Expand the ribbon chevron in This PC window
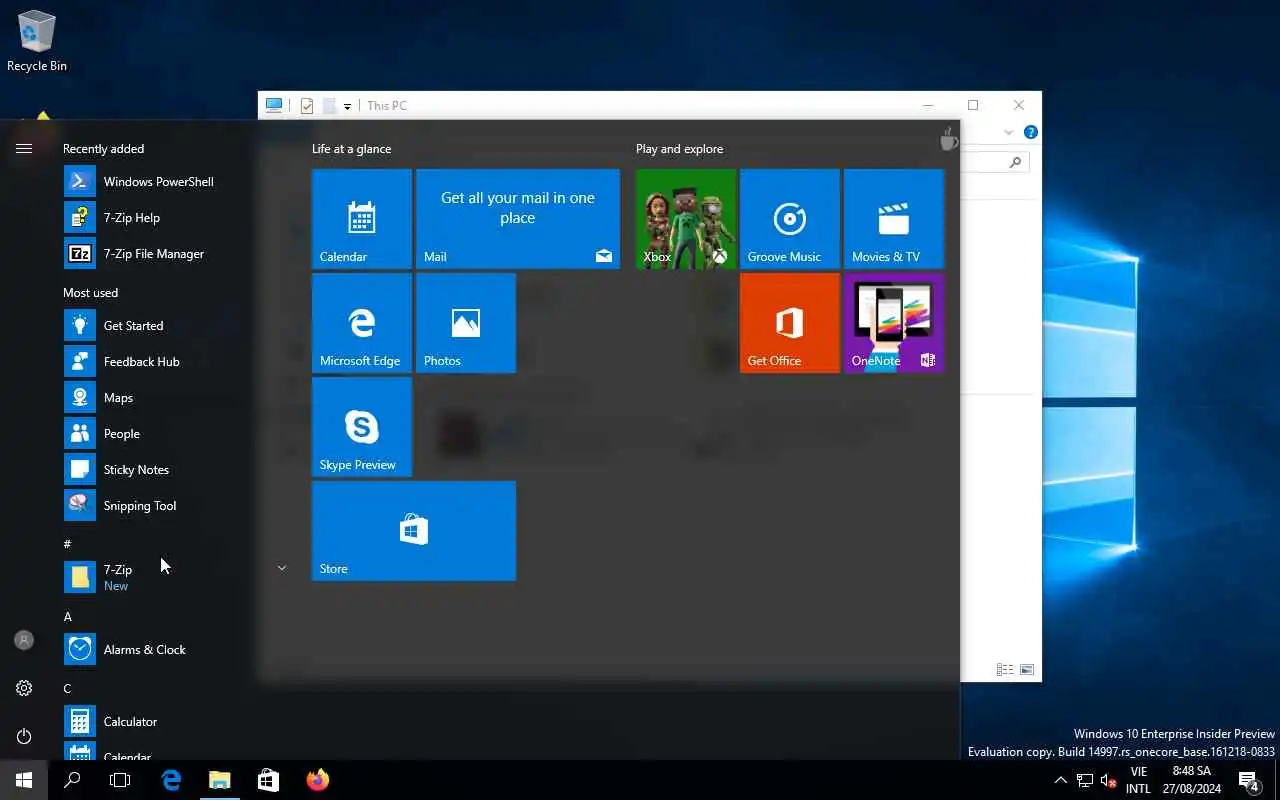The width and height of the screenshot is (1280, 800). point(1009,132)
